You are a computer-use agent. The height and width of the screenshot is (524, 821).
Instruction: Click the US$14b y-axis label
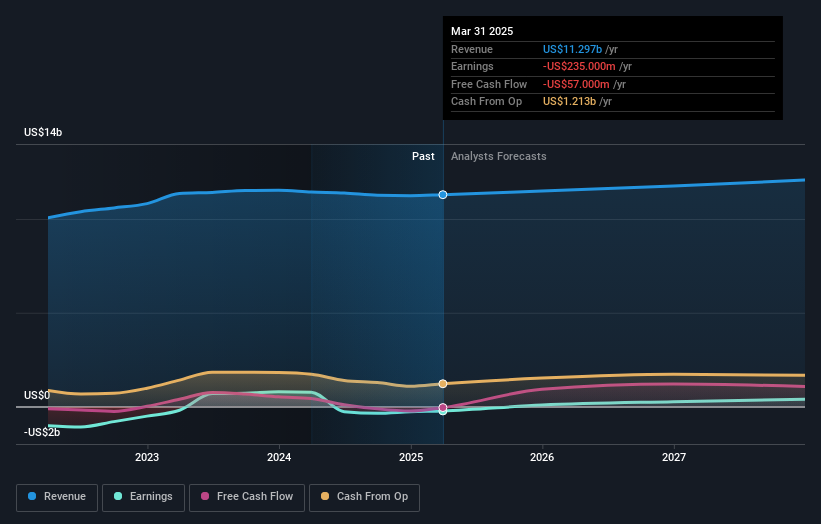pyautogui.click(x=43, y=132)
